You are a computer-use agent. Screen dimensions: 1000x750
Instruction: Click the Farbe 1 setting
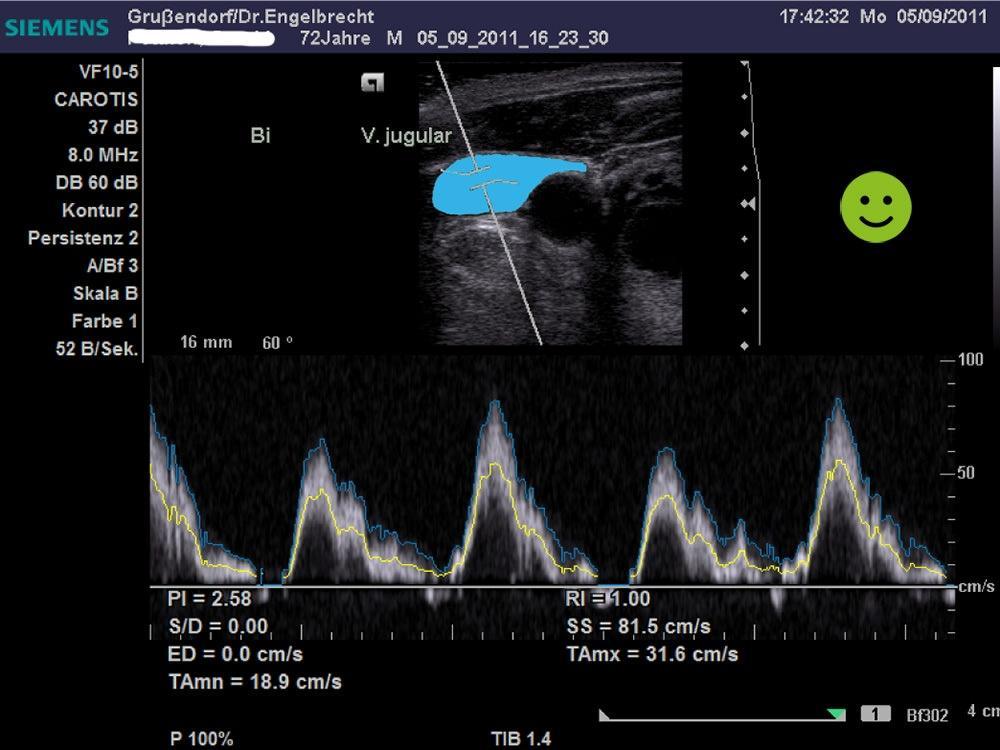[105, 321]
